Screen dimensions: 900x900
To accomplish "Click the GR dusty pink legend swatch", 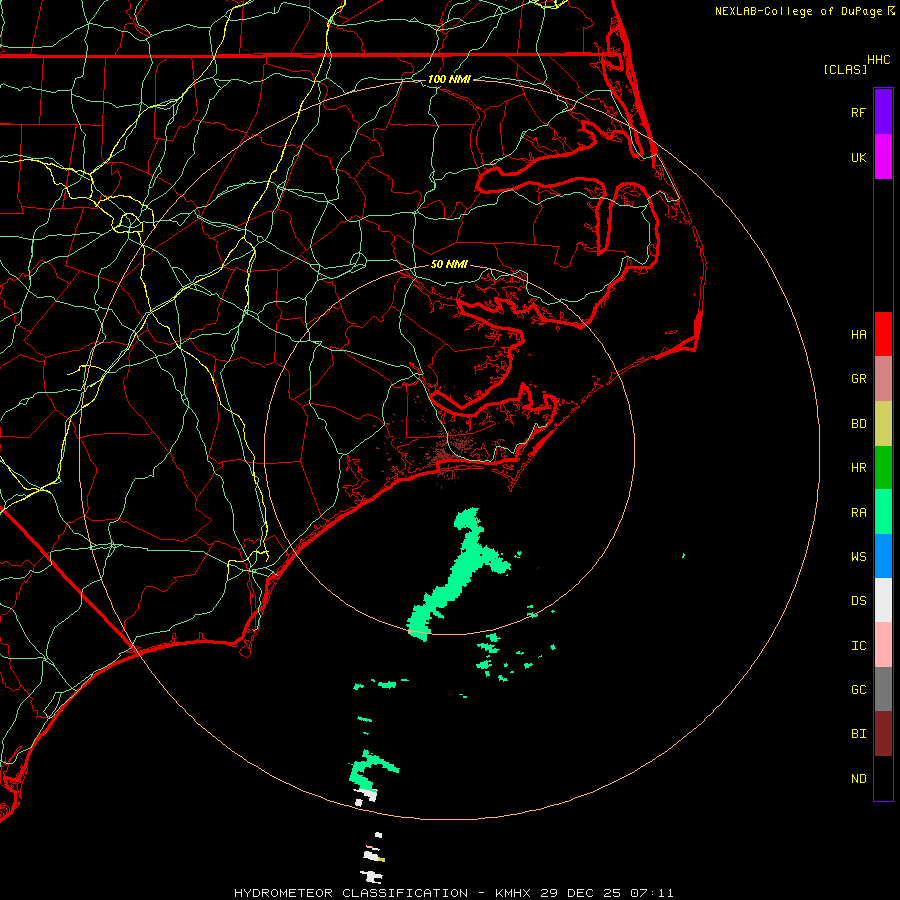I will (883, 379).
